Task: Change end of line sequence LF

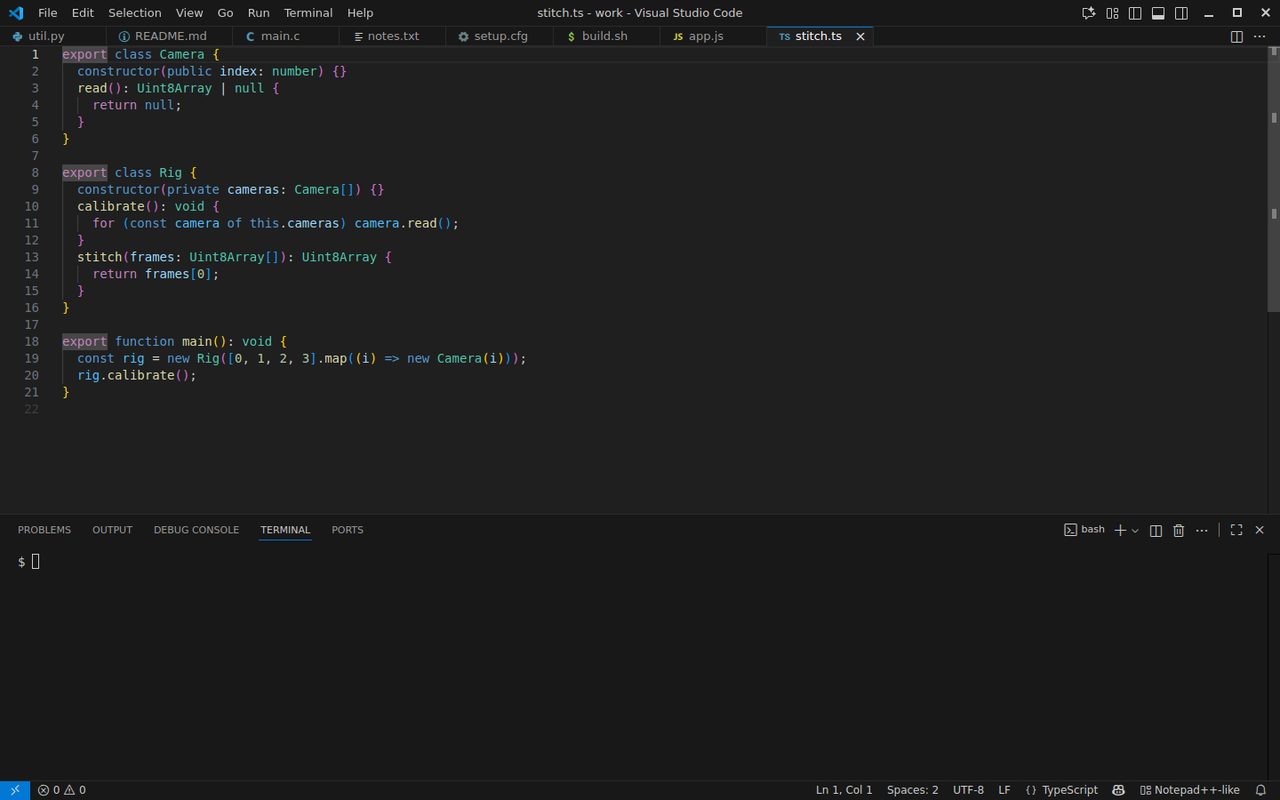Action: point(1004,790)
